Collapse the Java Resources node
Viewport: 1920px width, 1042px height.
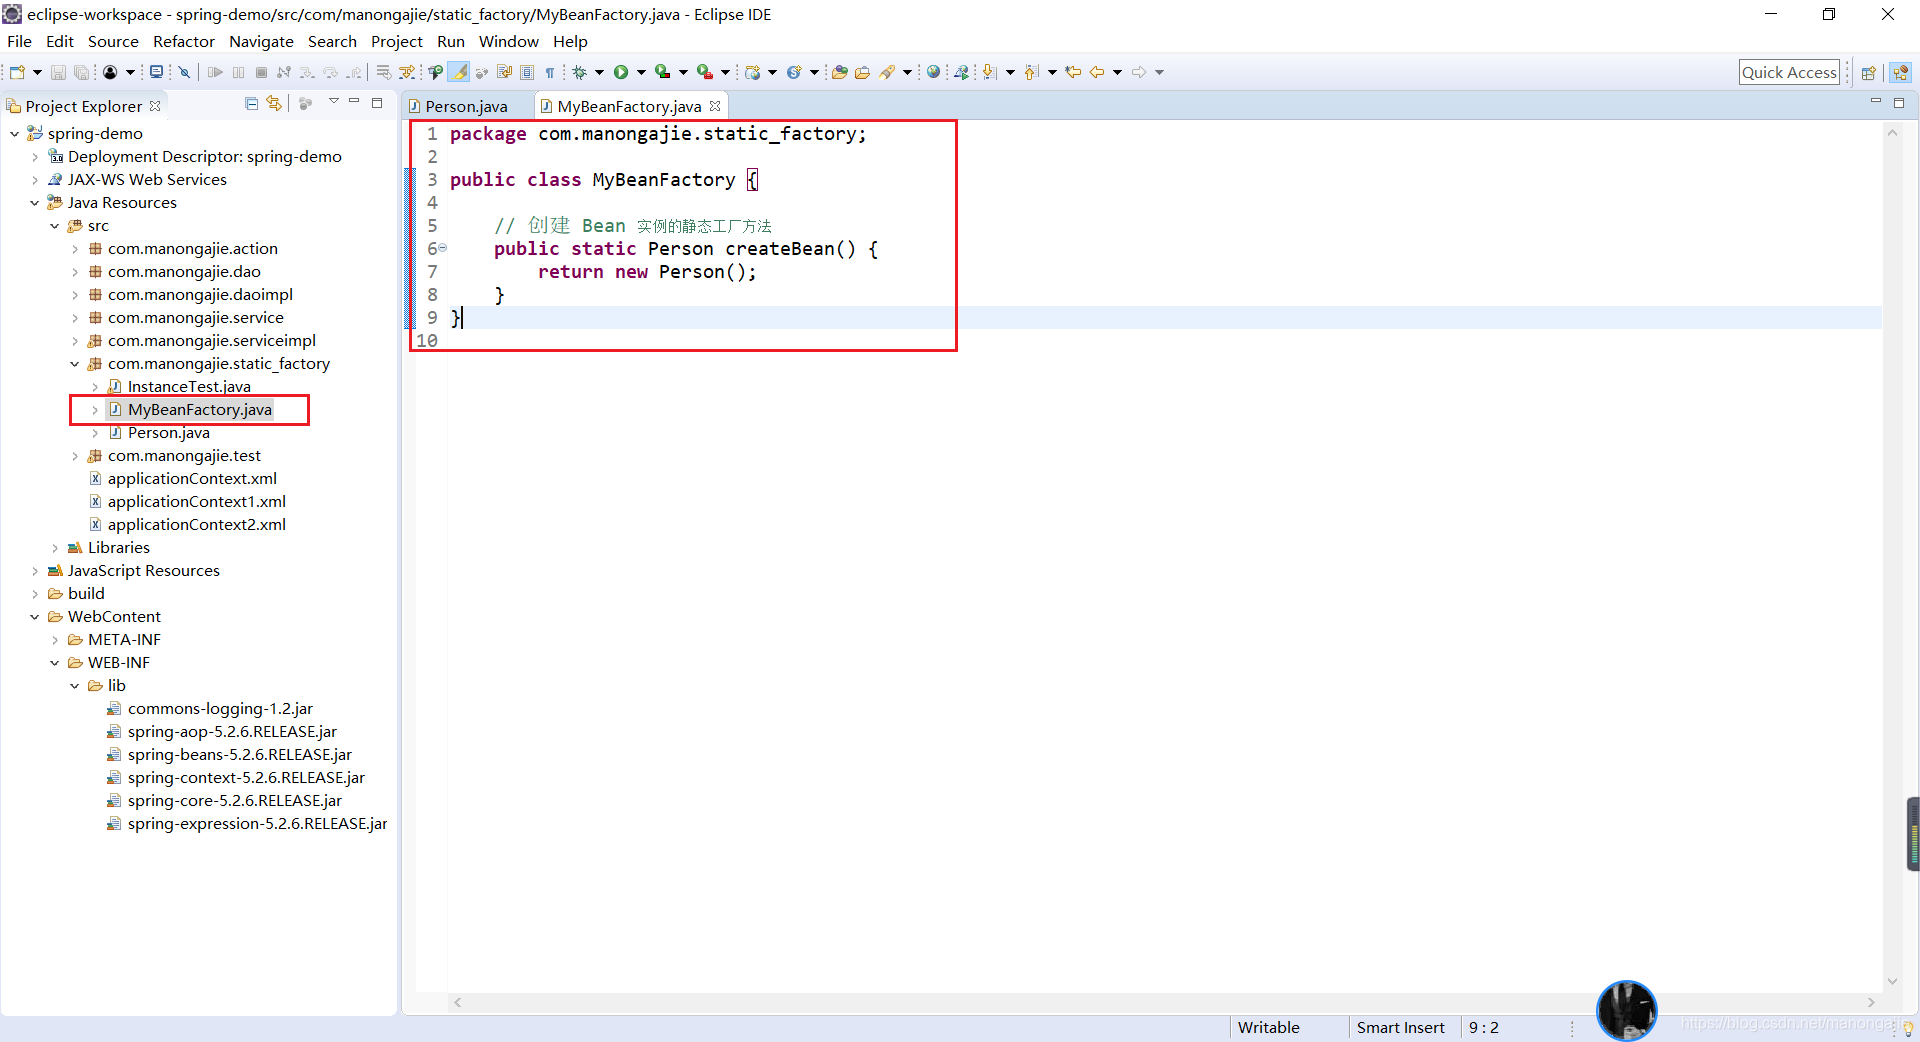point(34,203)
